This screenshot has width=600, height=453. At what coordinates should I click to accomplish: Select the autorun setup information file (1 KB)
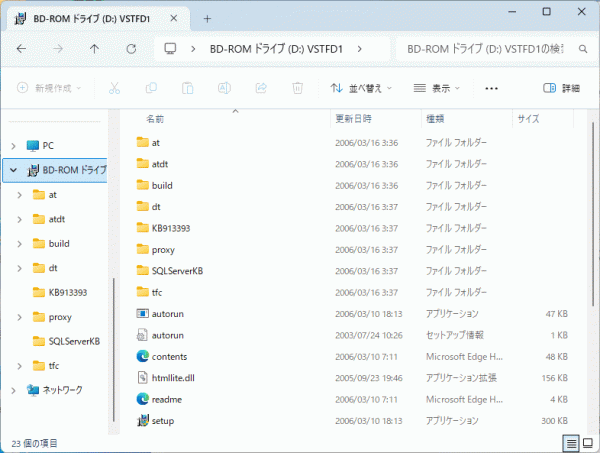(x=142, y=335)
